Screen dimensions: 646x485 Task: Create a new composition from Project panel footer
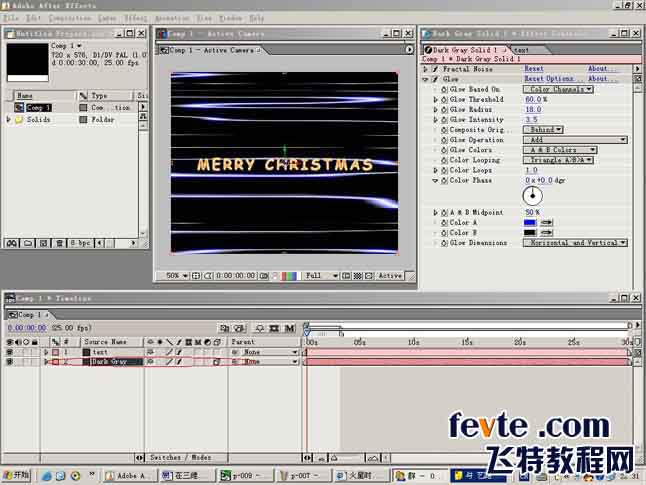(44, 243)
